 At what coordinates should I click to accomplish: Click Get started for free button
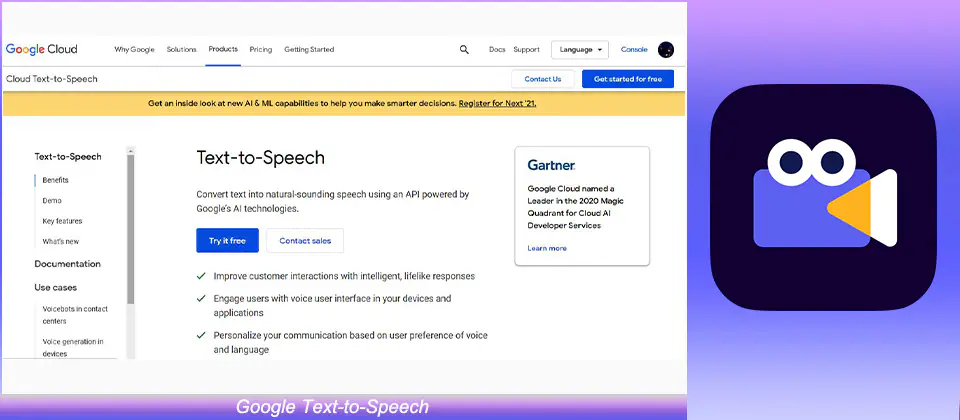[x=628, y=79]
